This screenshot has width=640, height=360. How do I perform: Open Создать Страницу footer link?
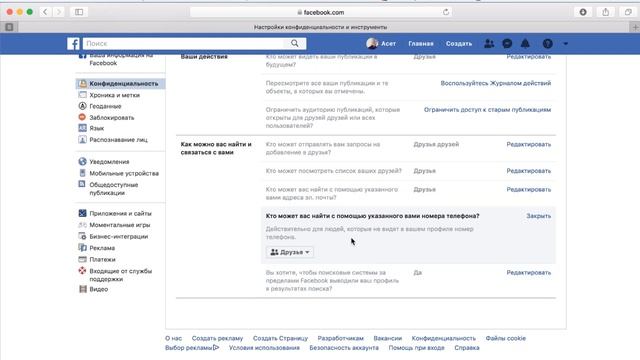280,338
